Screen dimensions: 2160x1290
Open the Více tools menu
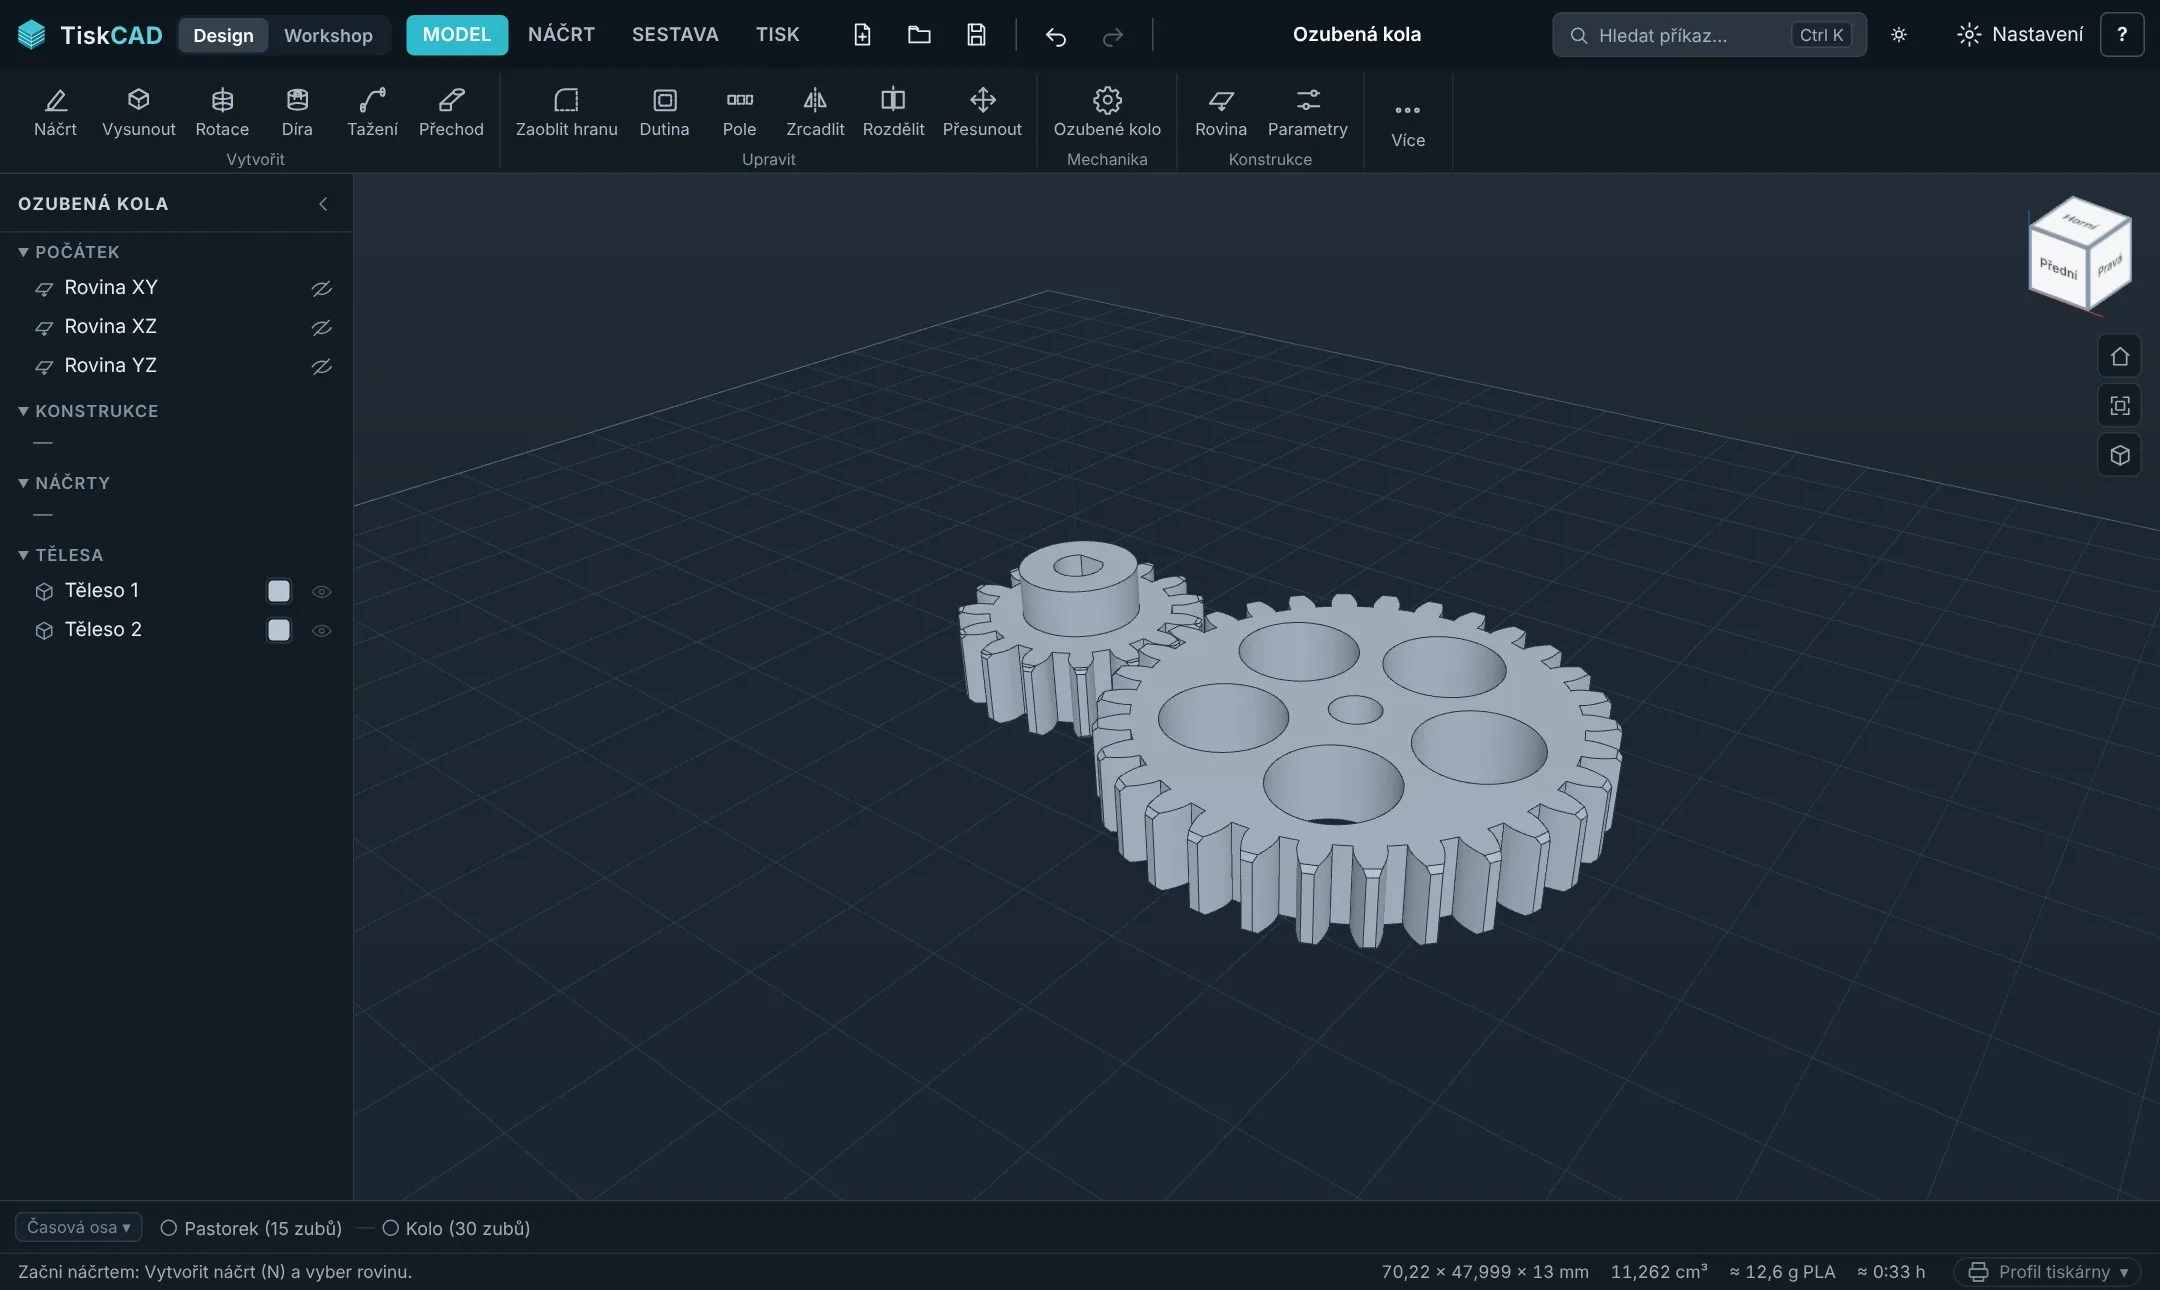[1407, 122]
